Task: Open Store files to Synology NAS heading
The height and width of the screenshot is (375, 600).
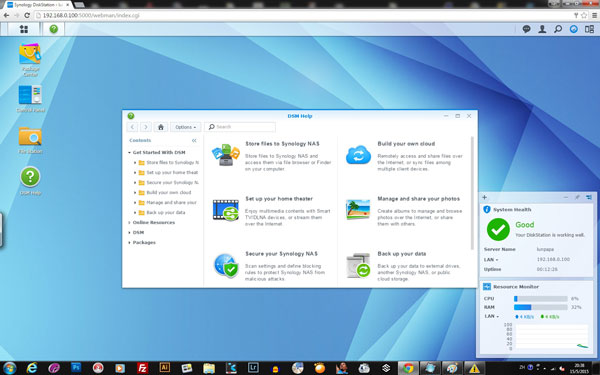Action: point(282,144)
